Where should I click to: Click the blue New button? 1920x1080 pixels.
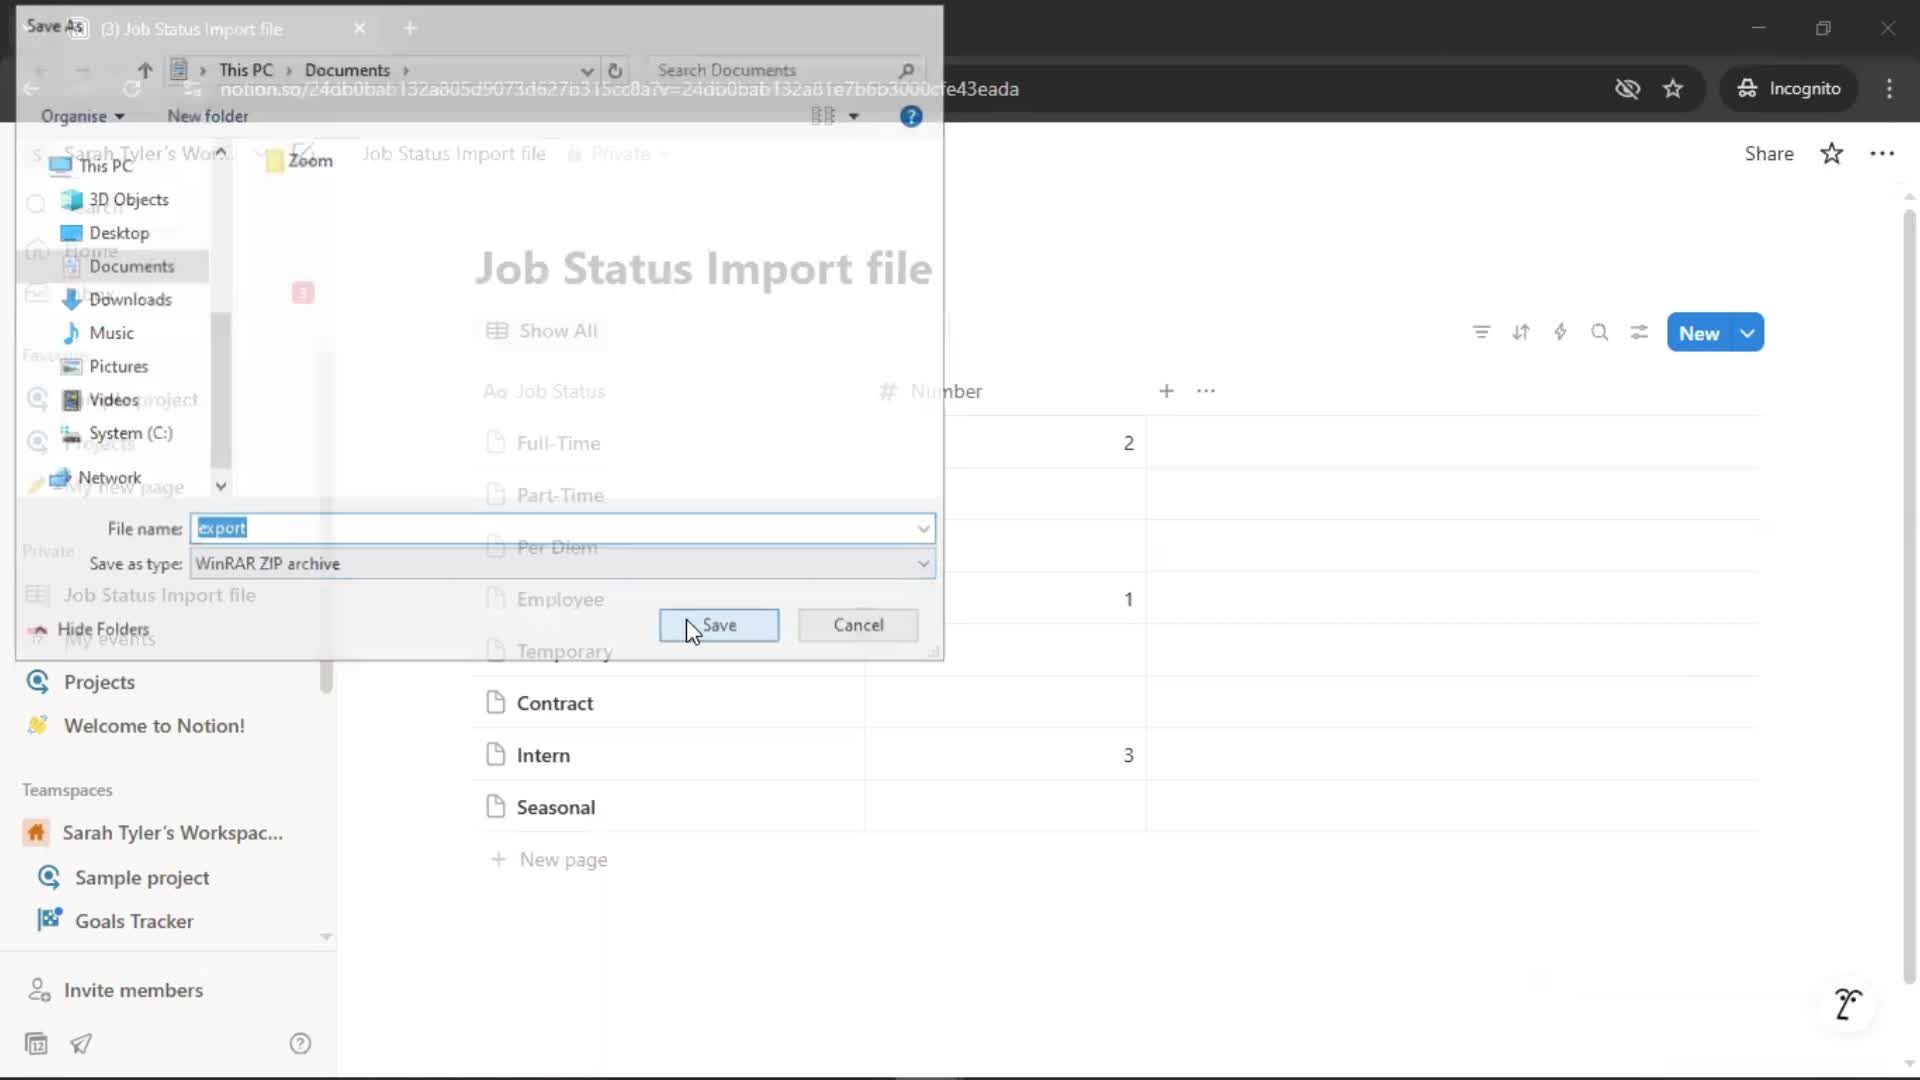1699,333
